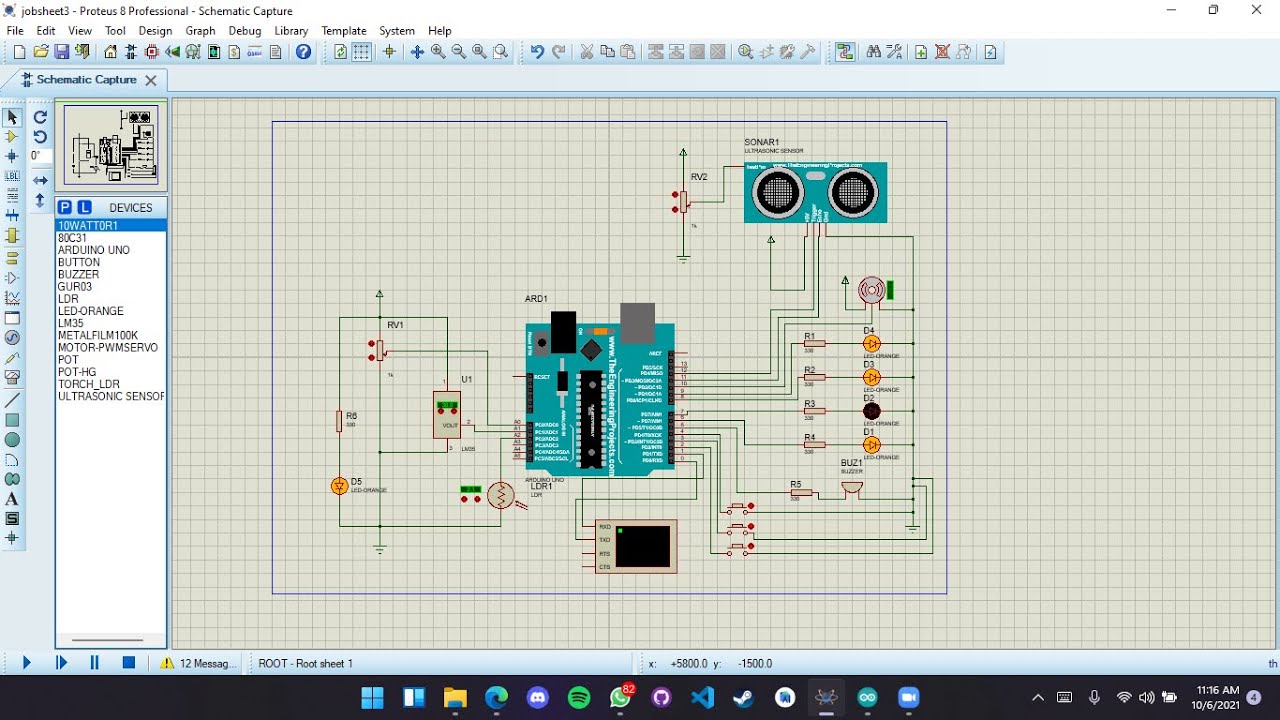Save the project with the floppy disk icon

(x=62, y=52)
